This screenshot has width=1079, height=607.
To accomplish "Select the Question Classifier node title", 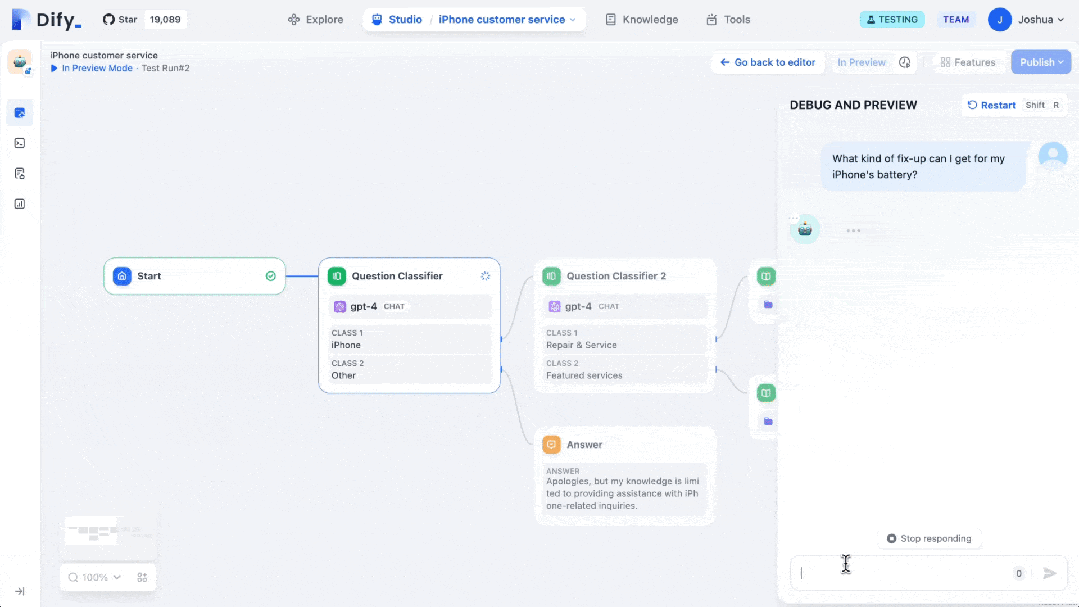I will pos(396,276).
